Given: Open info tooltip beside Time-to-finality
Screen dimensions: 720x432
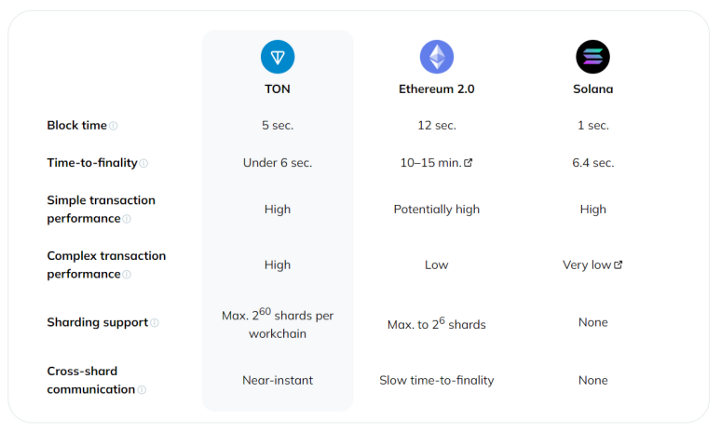Looking at the screenshot, I should [144, 163].
